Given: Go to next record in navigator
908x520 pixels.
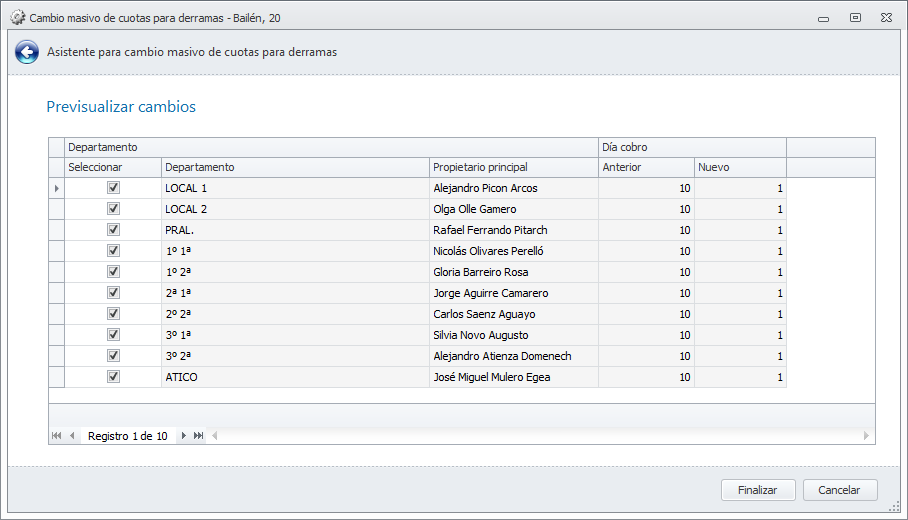Looking at the screenshot, I should (183, 436).
